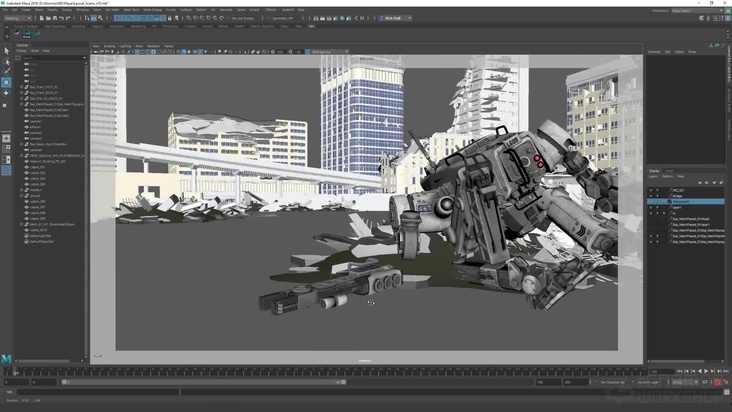Open the Renderer menu in the viewport panel
The image size is (732, 412).
(x=153, y=46)
